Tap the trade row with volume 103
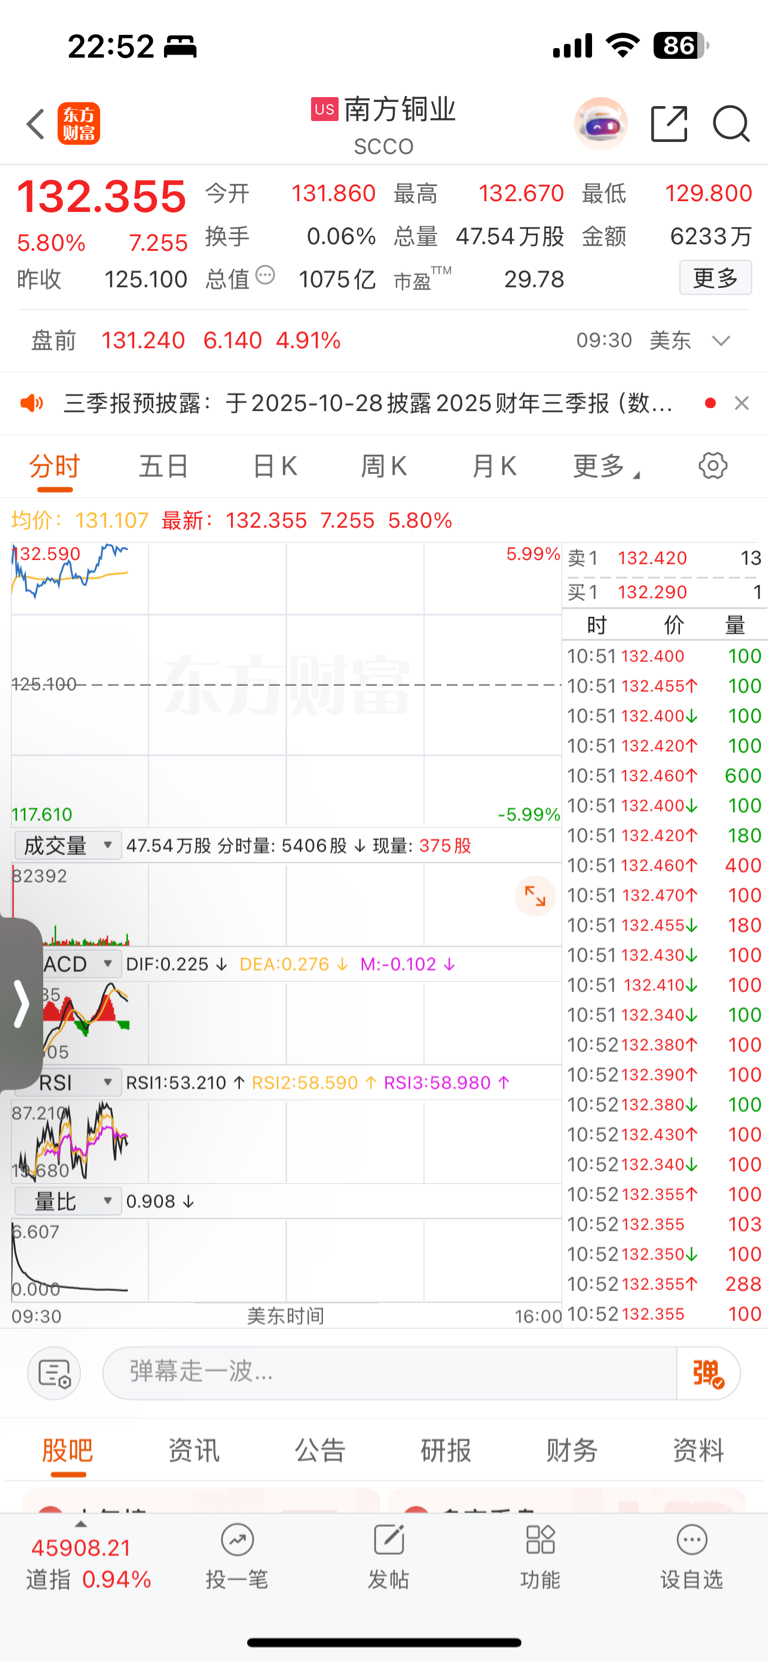 tap(664, 1224)
